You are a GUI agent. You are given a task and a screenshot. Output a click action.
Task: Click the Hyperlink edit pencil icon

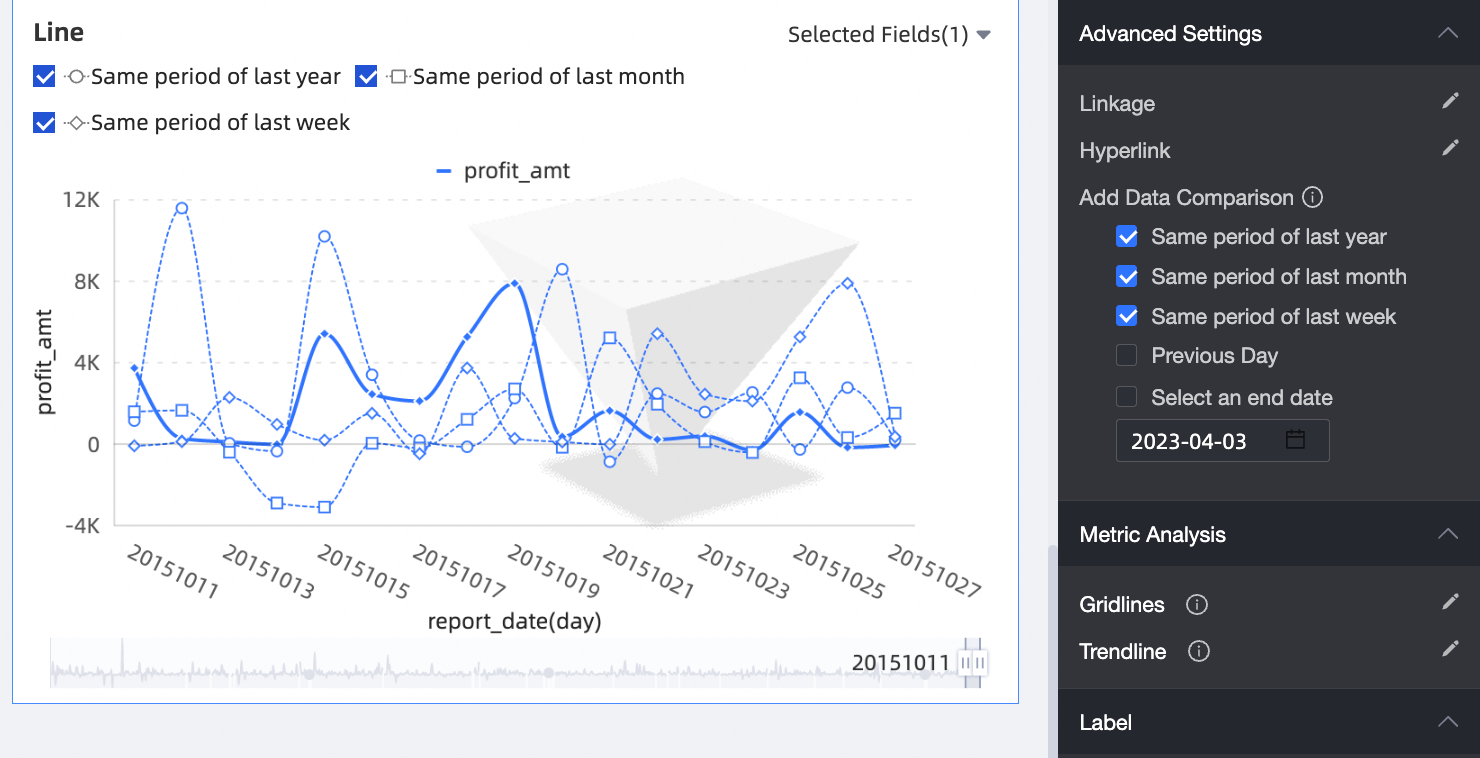1449,149
